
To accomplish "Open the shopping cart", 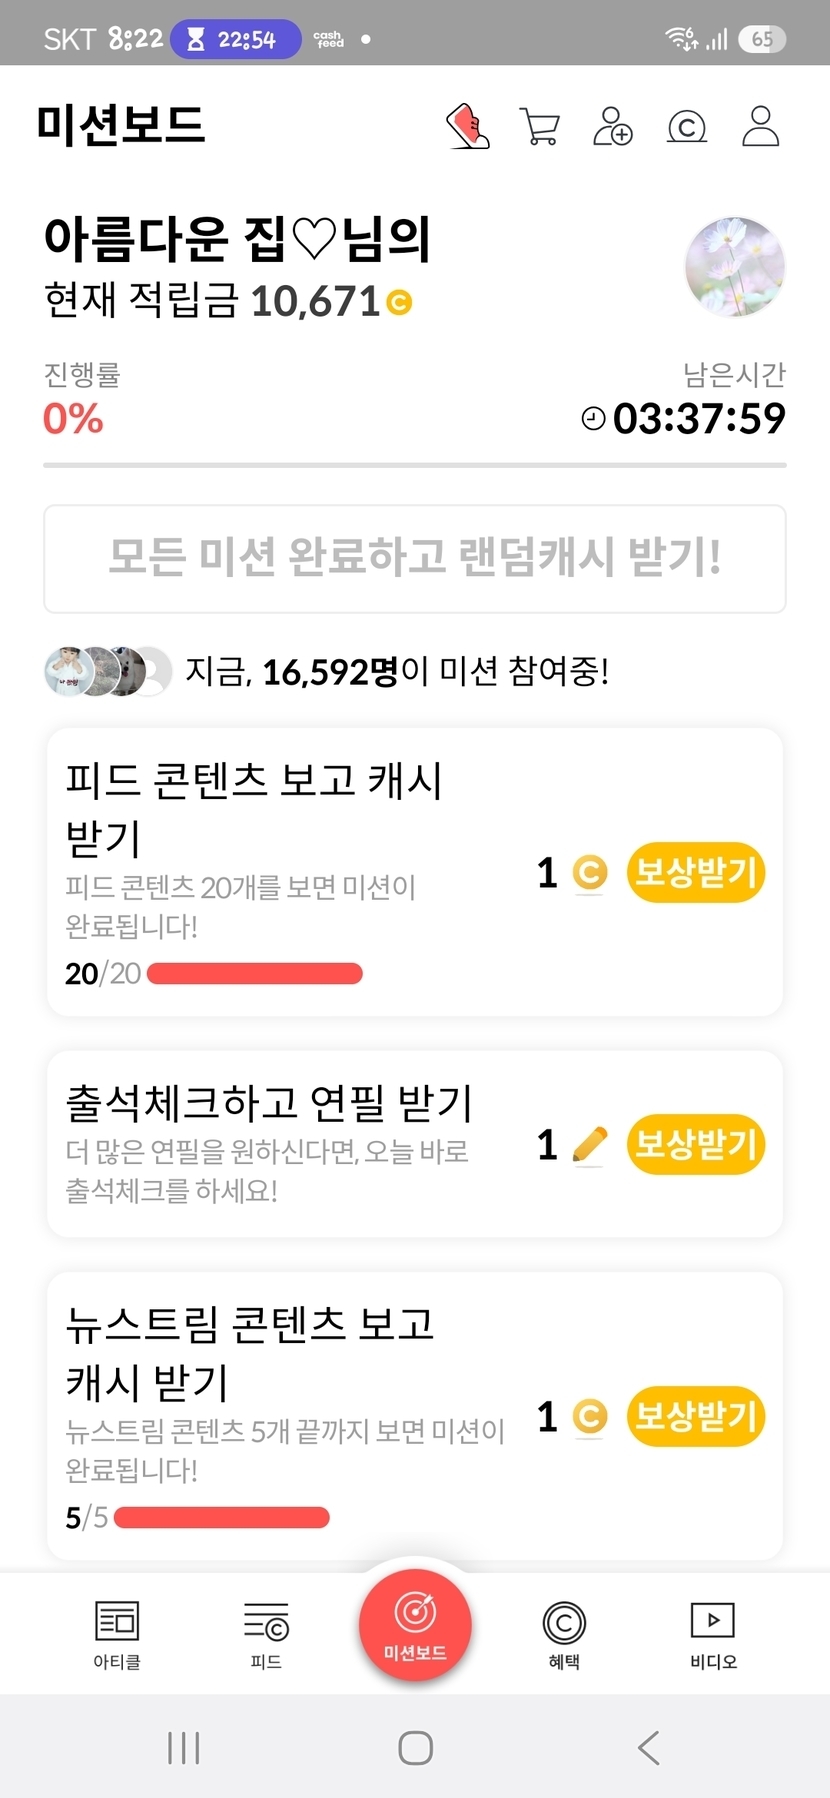I will 540,127.
